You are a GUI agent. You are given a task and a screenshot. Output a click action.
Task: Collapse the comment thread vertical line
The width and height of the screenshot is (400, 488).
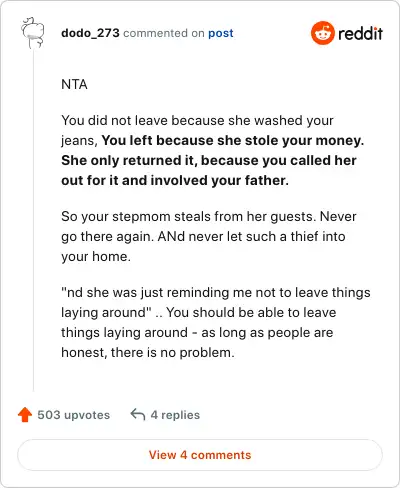(33, 220)
